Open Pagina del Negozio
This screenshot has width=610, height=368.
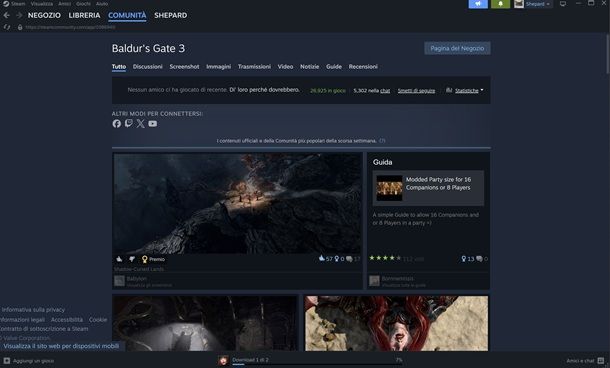(x=457, y=48)
